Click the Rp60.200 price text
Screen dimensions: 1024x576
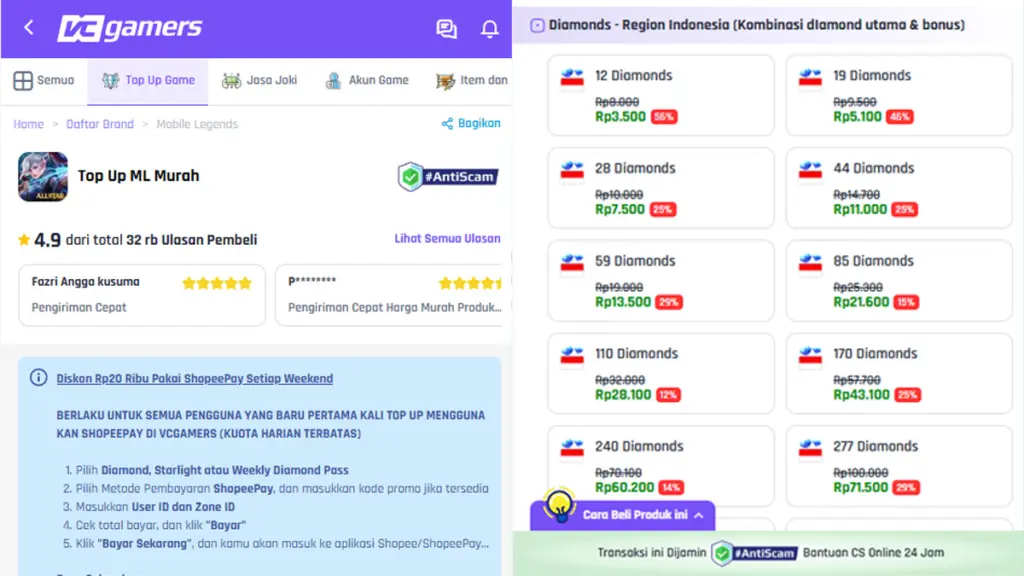click(x=624, y=488)
